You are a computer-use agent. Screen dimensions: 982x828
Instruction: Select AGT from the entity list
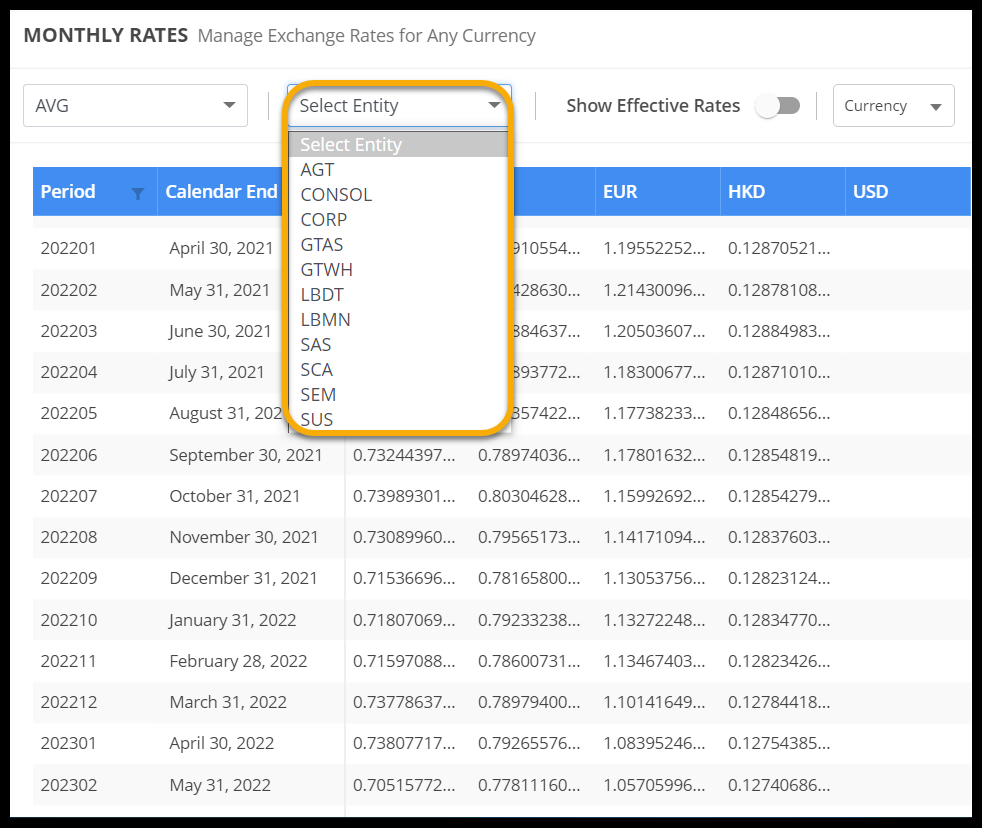(x=318, y=170)
